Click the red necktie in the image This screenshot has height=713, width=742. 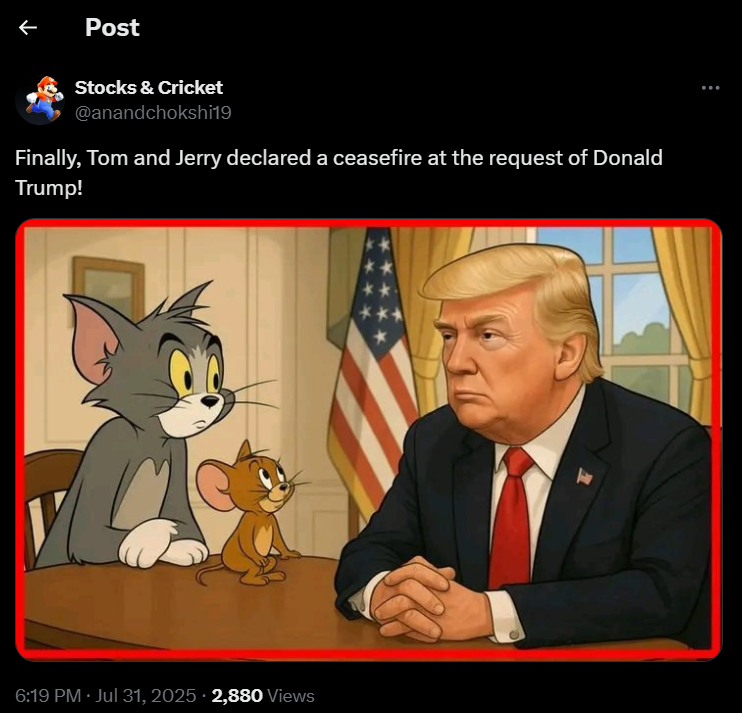tap(511, 518)
